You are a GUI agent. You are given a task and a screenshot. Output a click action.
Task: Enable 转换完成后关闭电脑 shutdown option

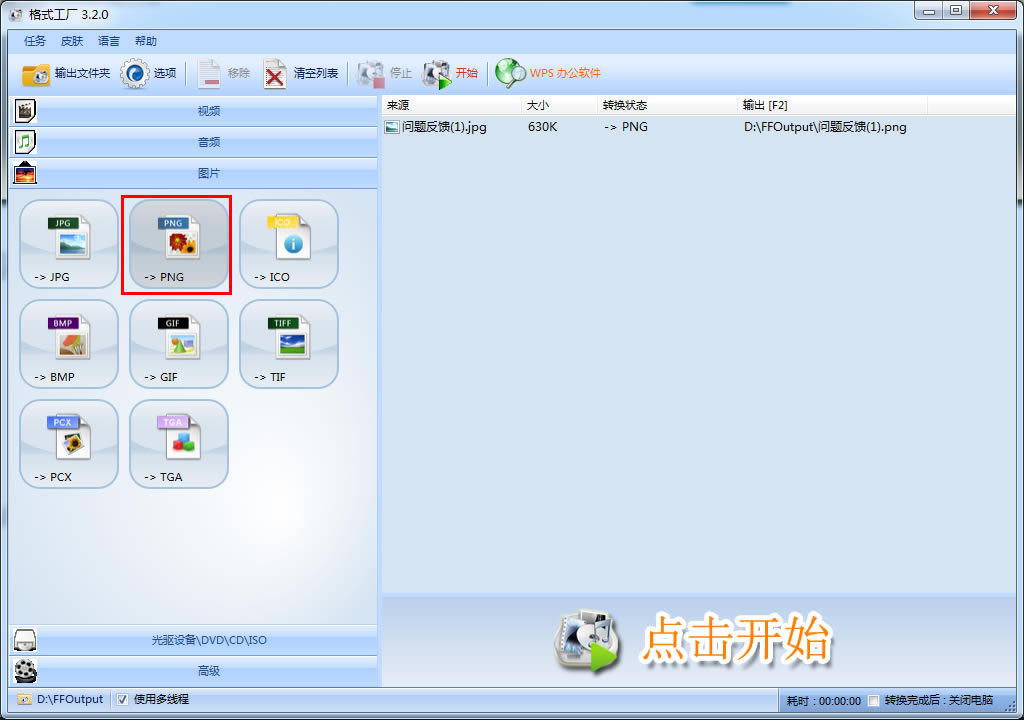[x=872, y=699]
